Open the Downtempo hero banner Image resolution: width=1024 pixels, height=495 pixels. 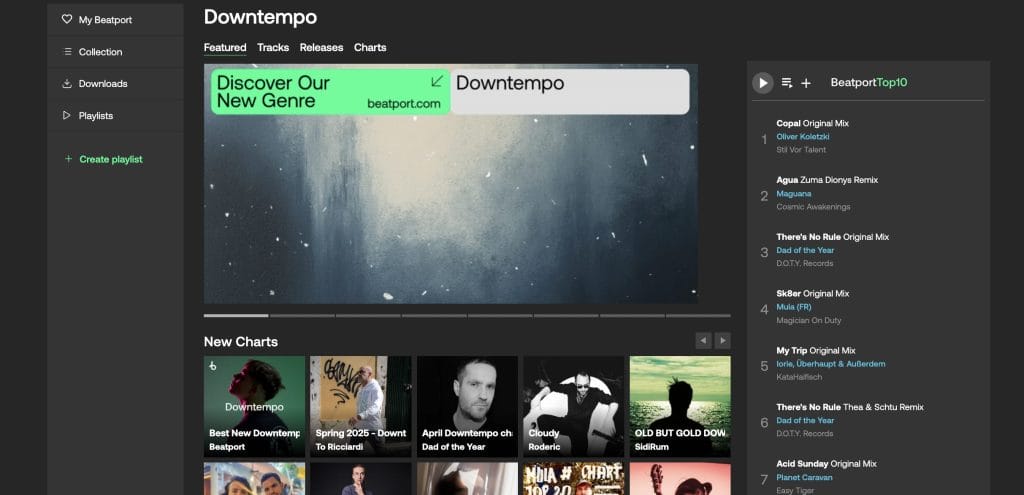(x=451, y=184)
